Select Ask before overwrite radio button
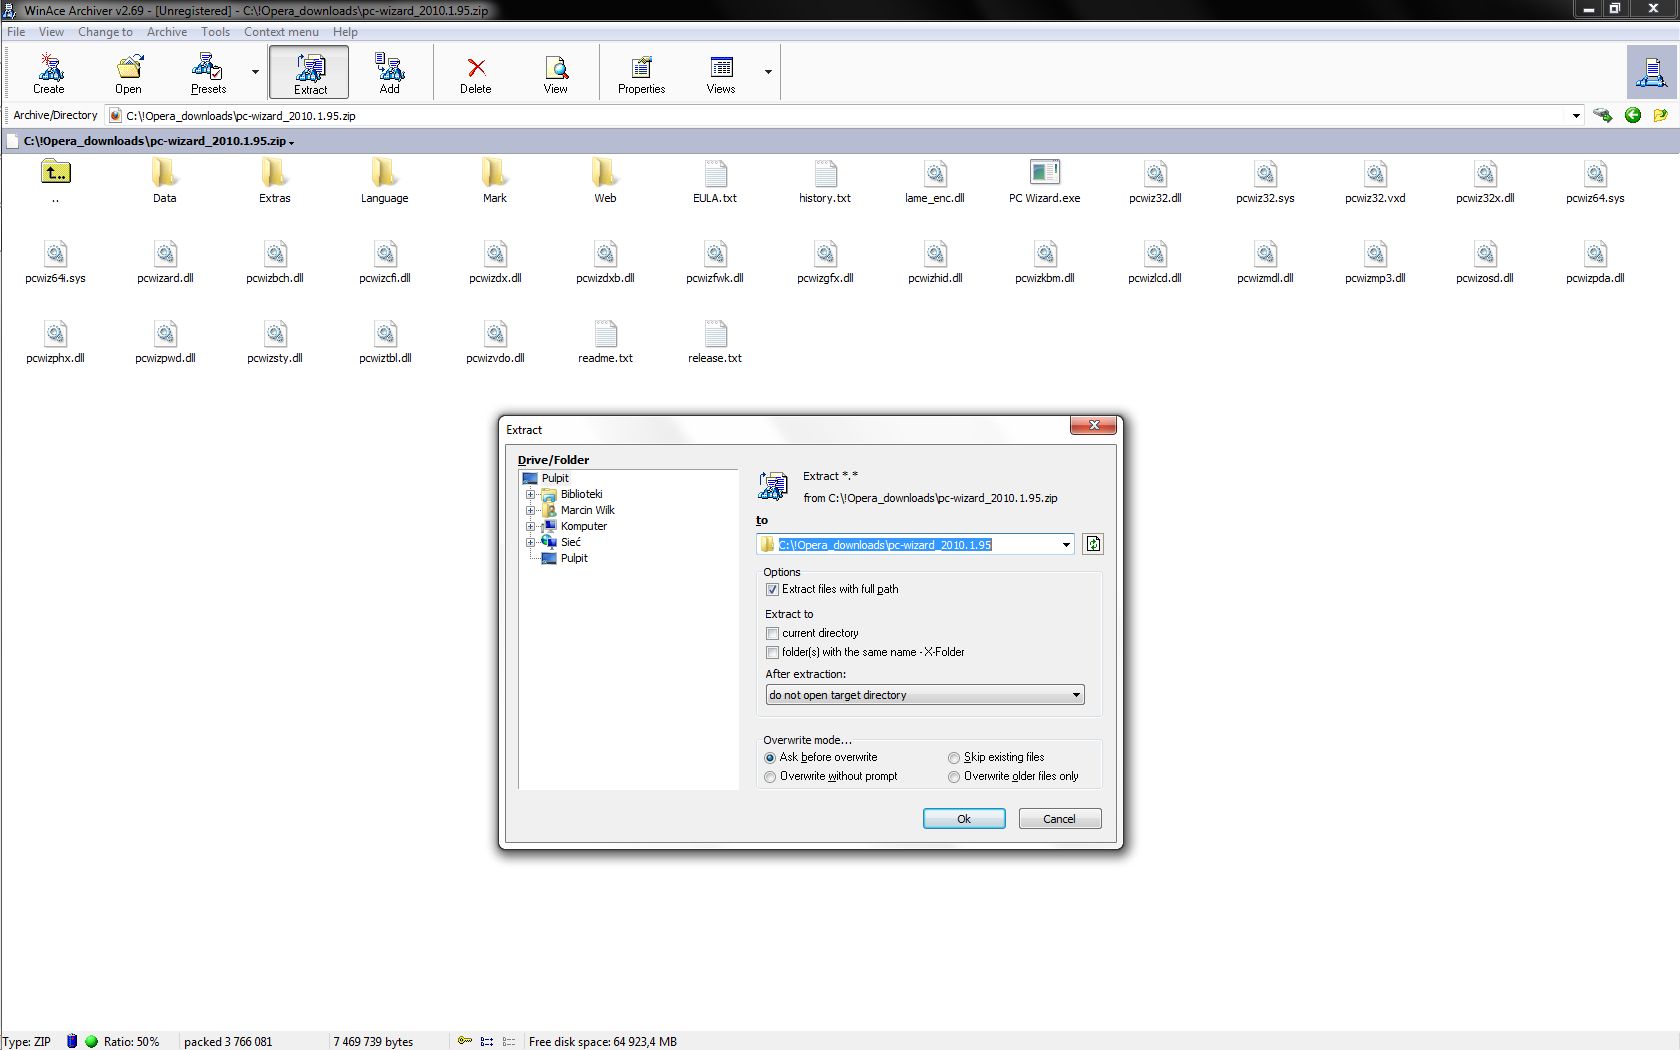 770,758
